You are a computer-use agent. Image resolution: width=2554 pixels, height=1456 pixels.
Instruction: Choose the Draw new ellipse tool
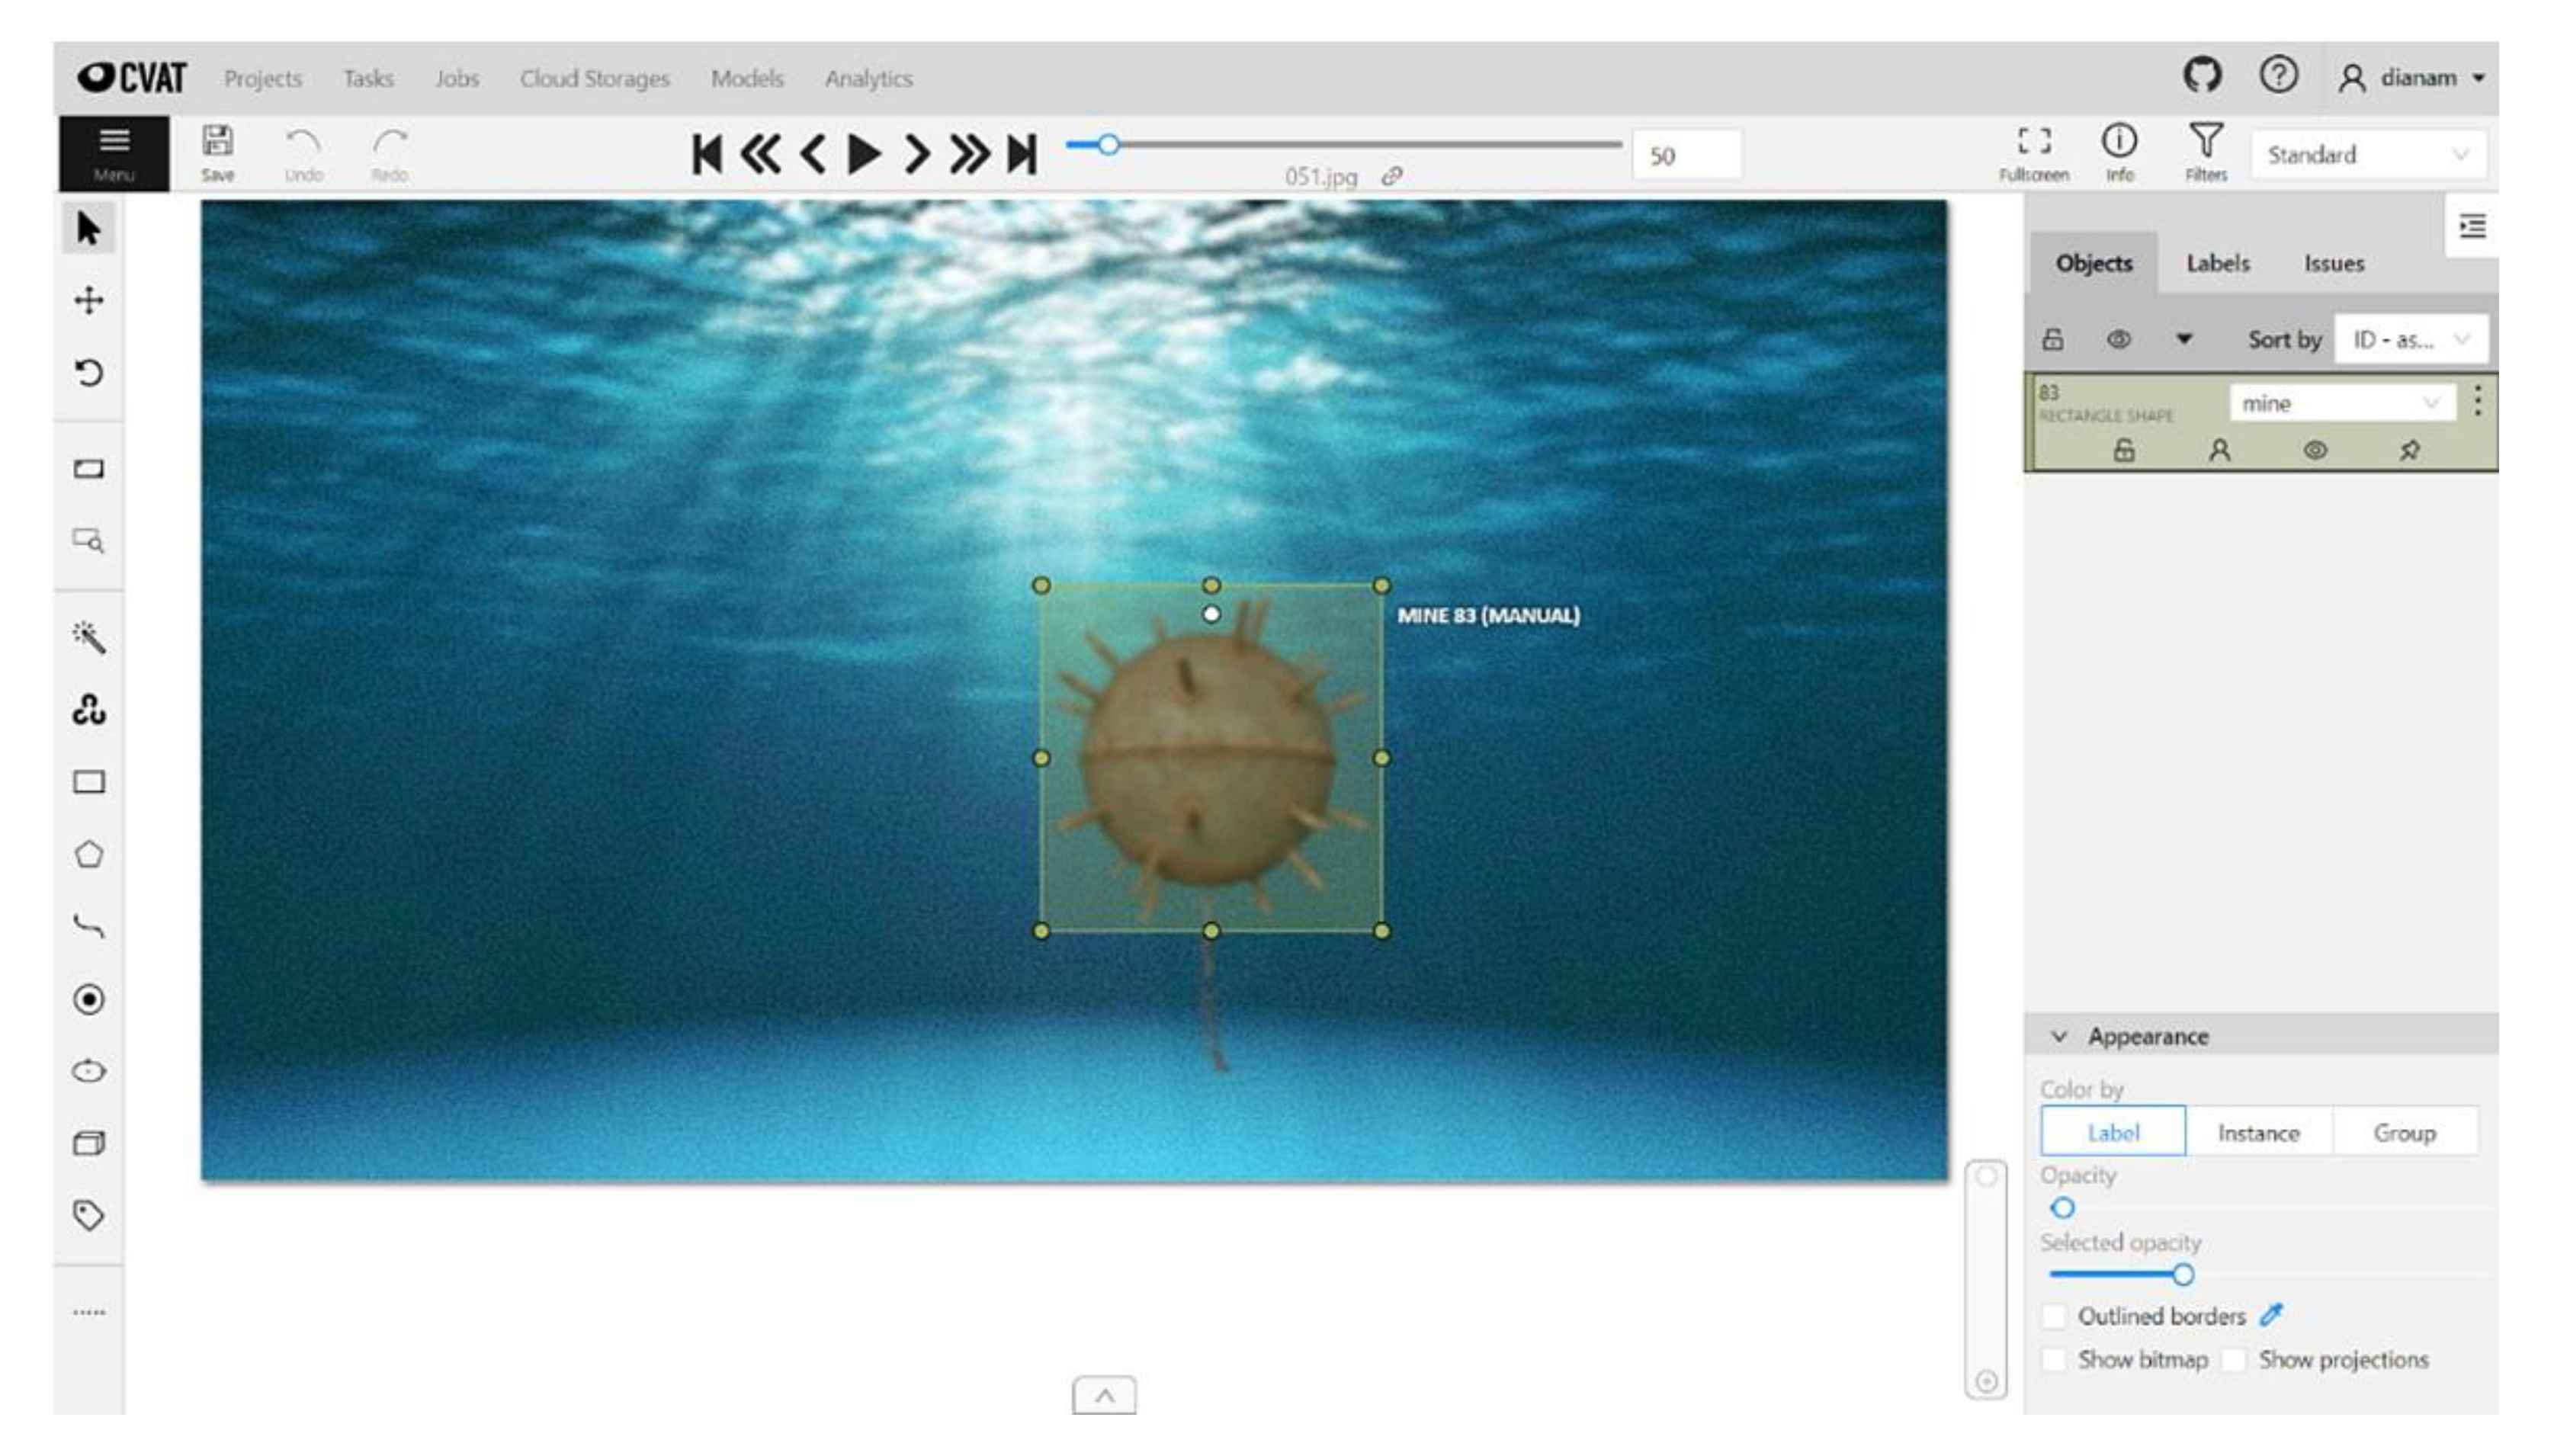[88, 1071]
